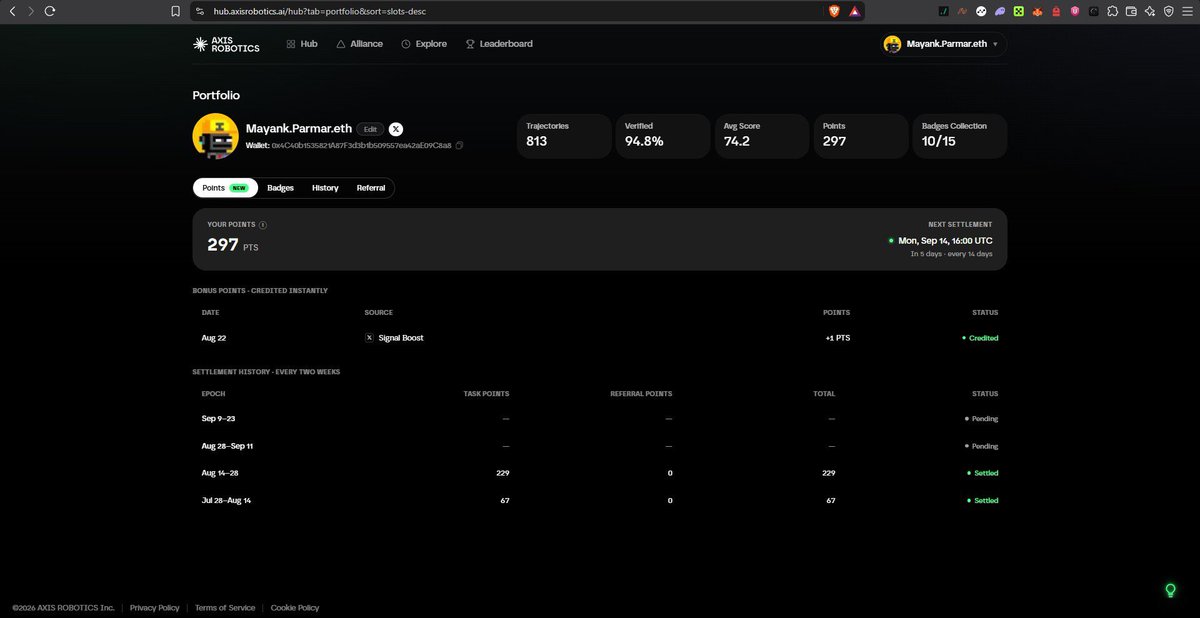Image resolution: width=1200 pixels, height=618 pixels.
Task: Click the Brave Rewards triangle icon
Action: (855, 11)
